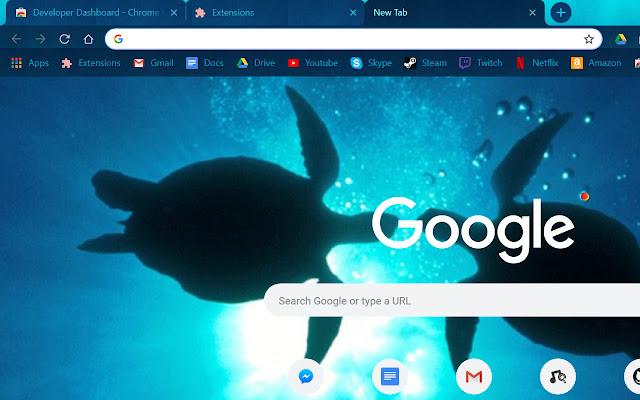Open the Google Drive extension icon in toolbar
The width and height of the screenshot is (640, 400).
click(x=620, y=39)
